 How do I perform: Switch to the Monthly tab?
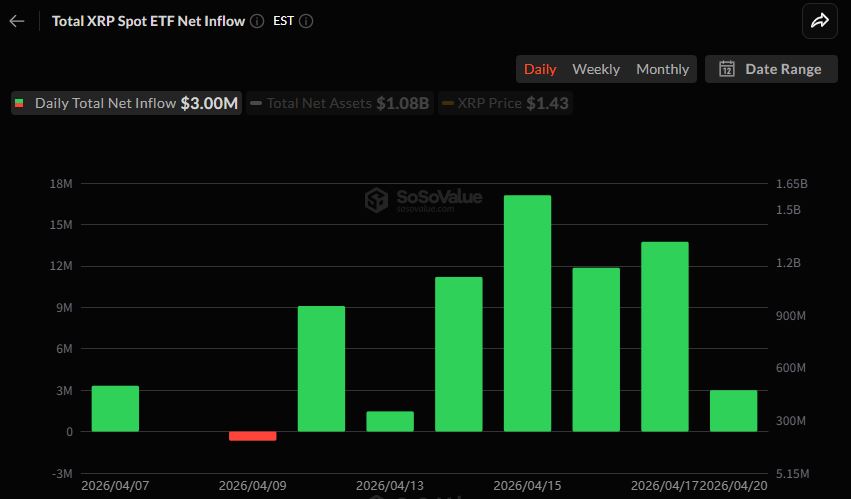coord(662,69)
